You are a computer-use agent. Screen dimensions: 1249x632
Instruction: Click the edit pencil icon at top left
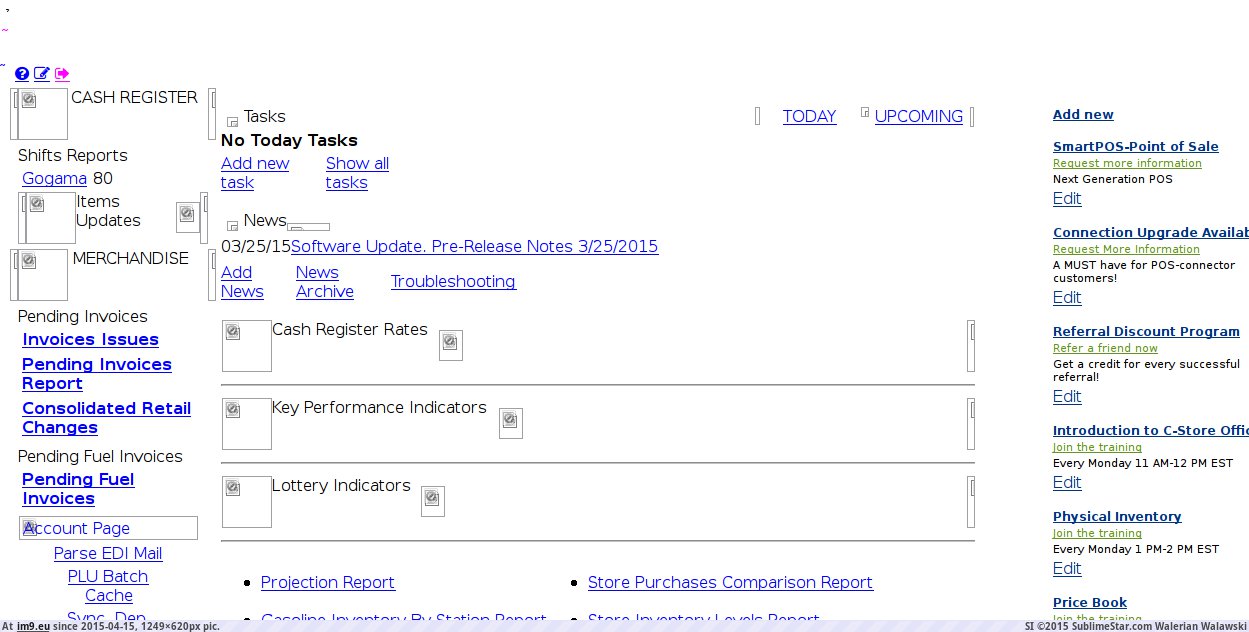(42, 74)
